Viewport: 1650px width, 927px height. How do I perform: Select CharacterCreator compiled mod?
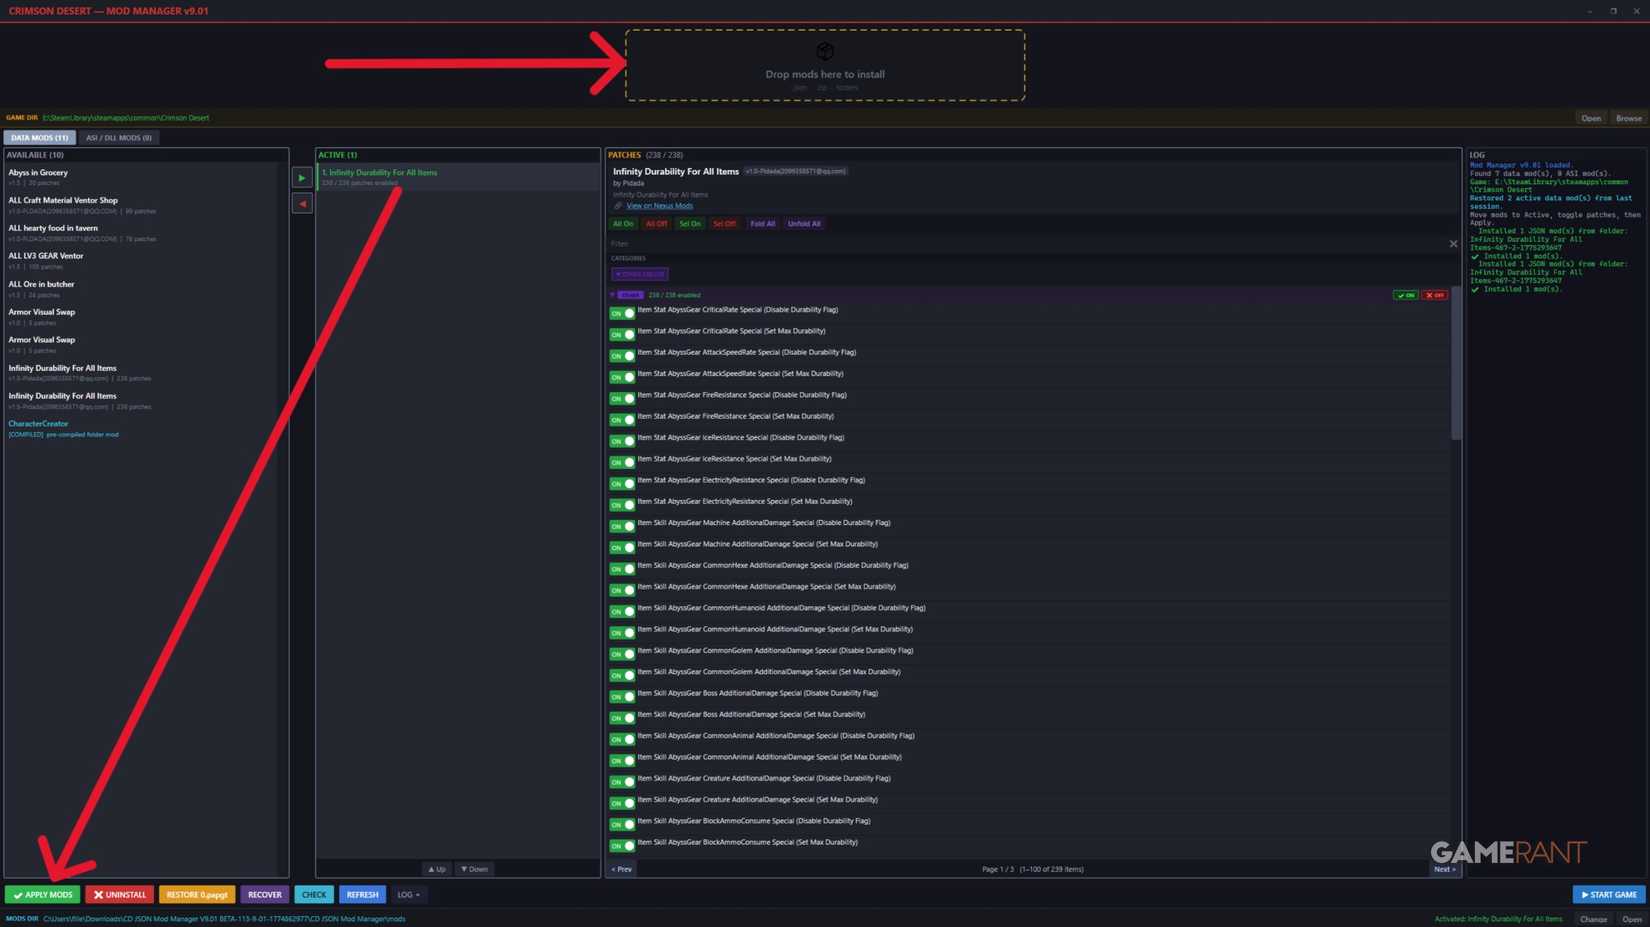point(141,429)
